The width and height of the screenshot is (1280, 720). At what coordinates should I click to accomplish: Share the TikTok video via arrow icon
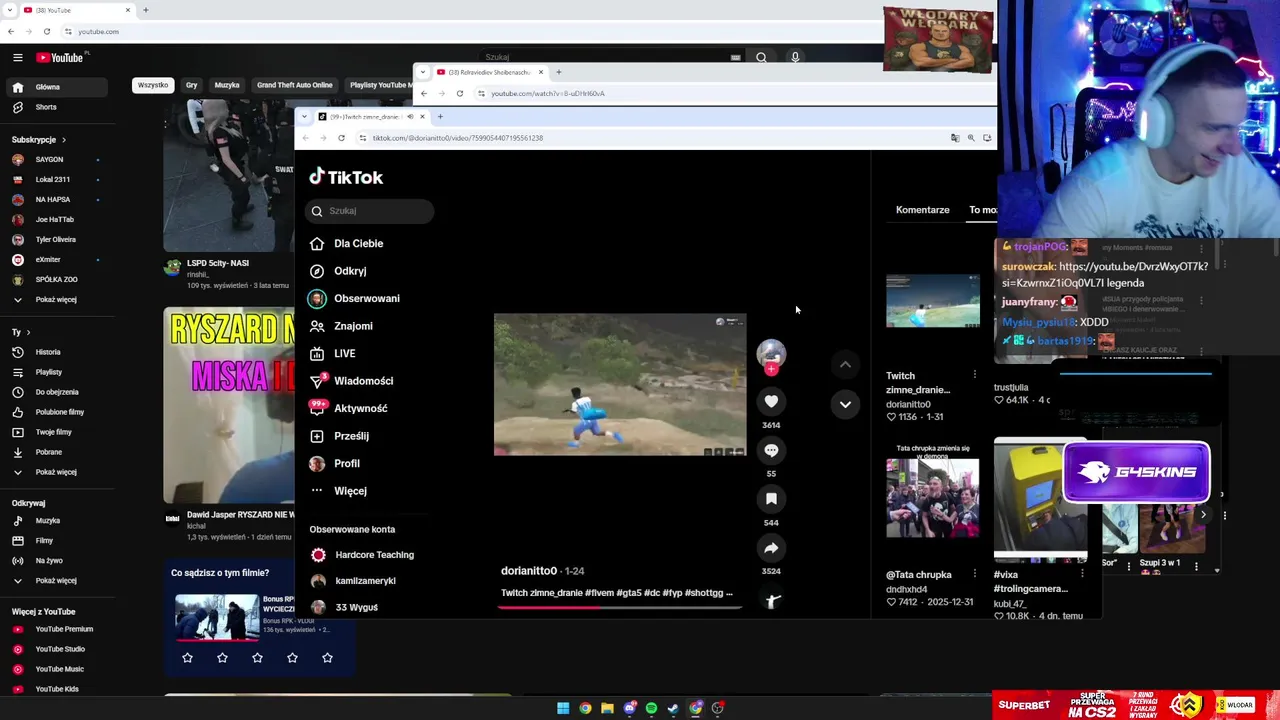(x=771, y=548)
